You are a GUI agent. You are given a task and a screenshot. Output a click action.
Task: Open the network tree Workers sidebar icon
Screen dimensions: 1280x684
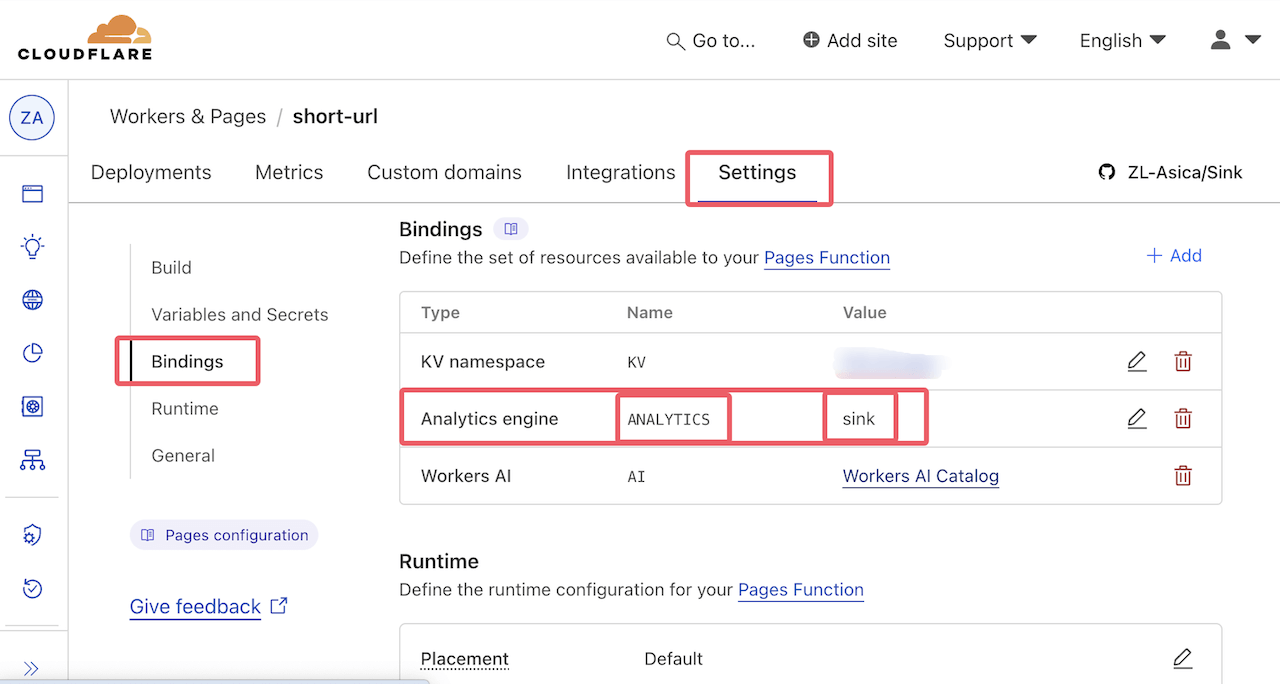click(x=32, y=461)
